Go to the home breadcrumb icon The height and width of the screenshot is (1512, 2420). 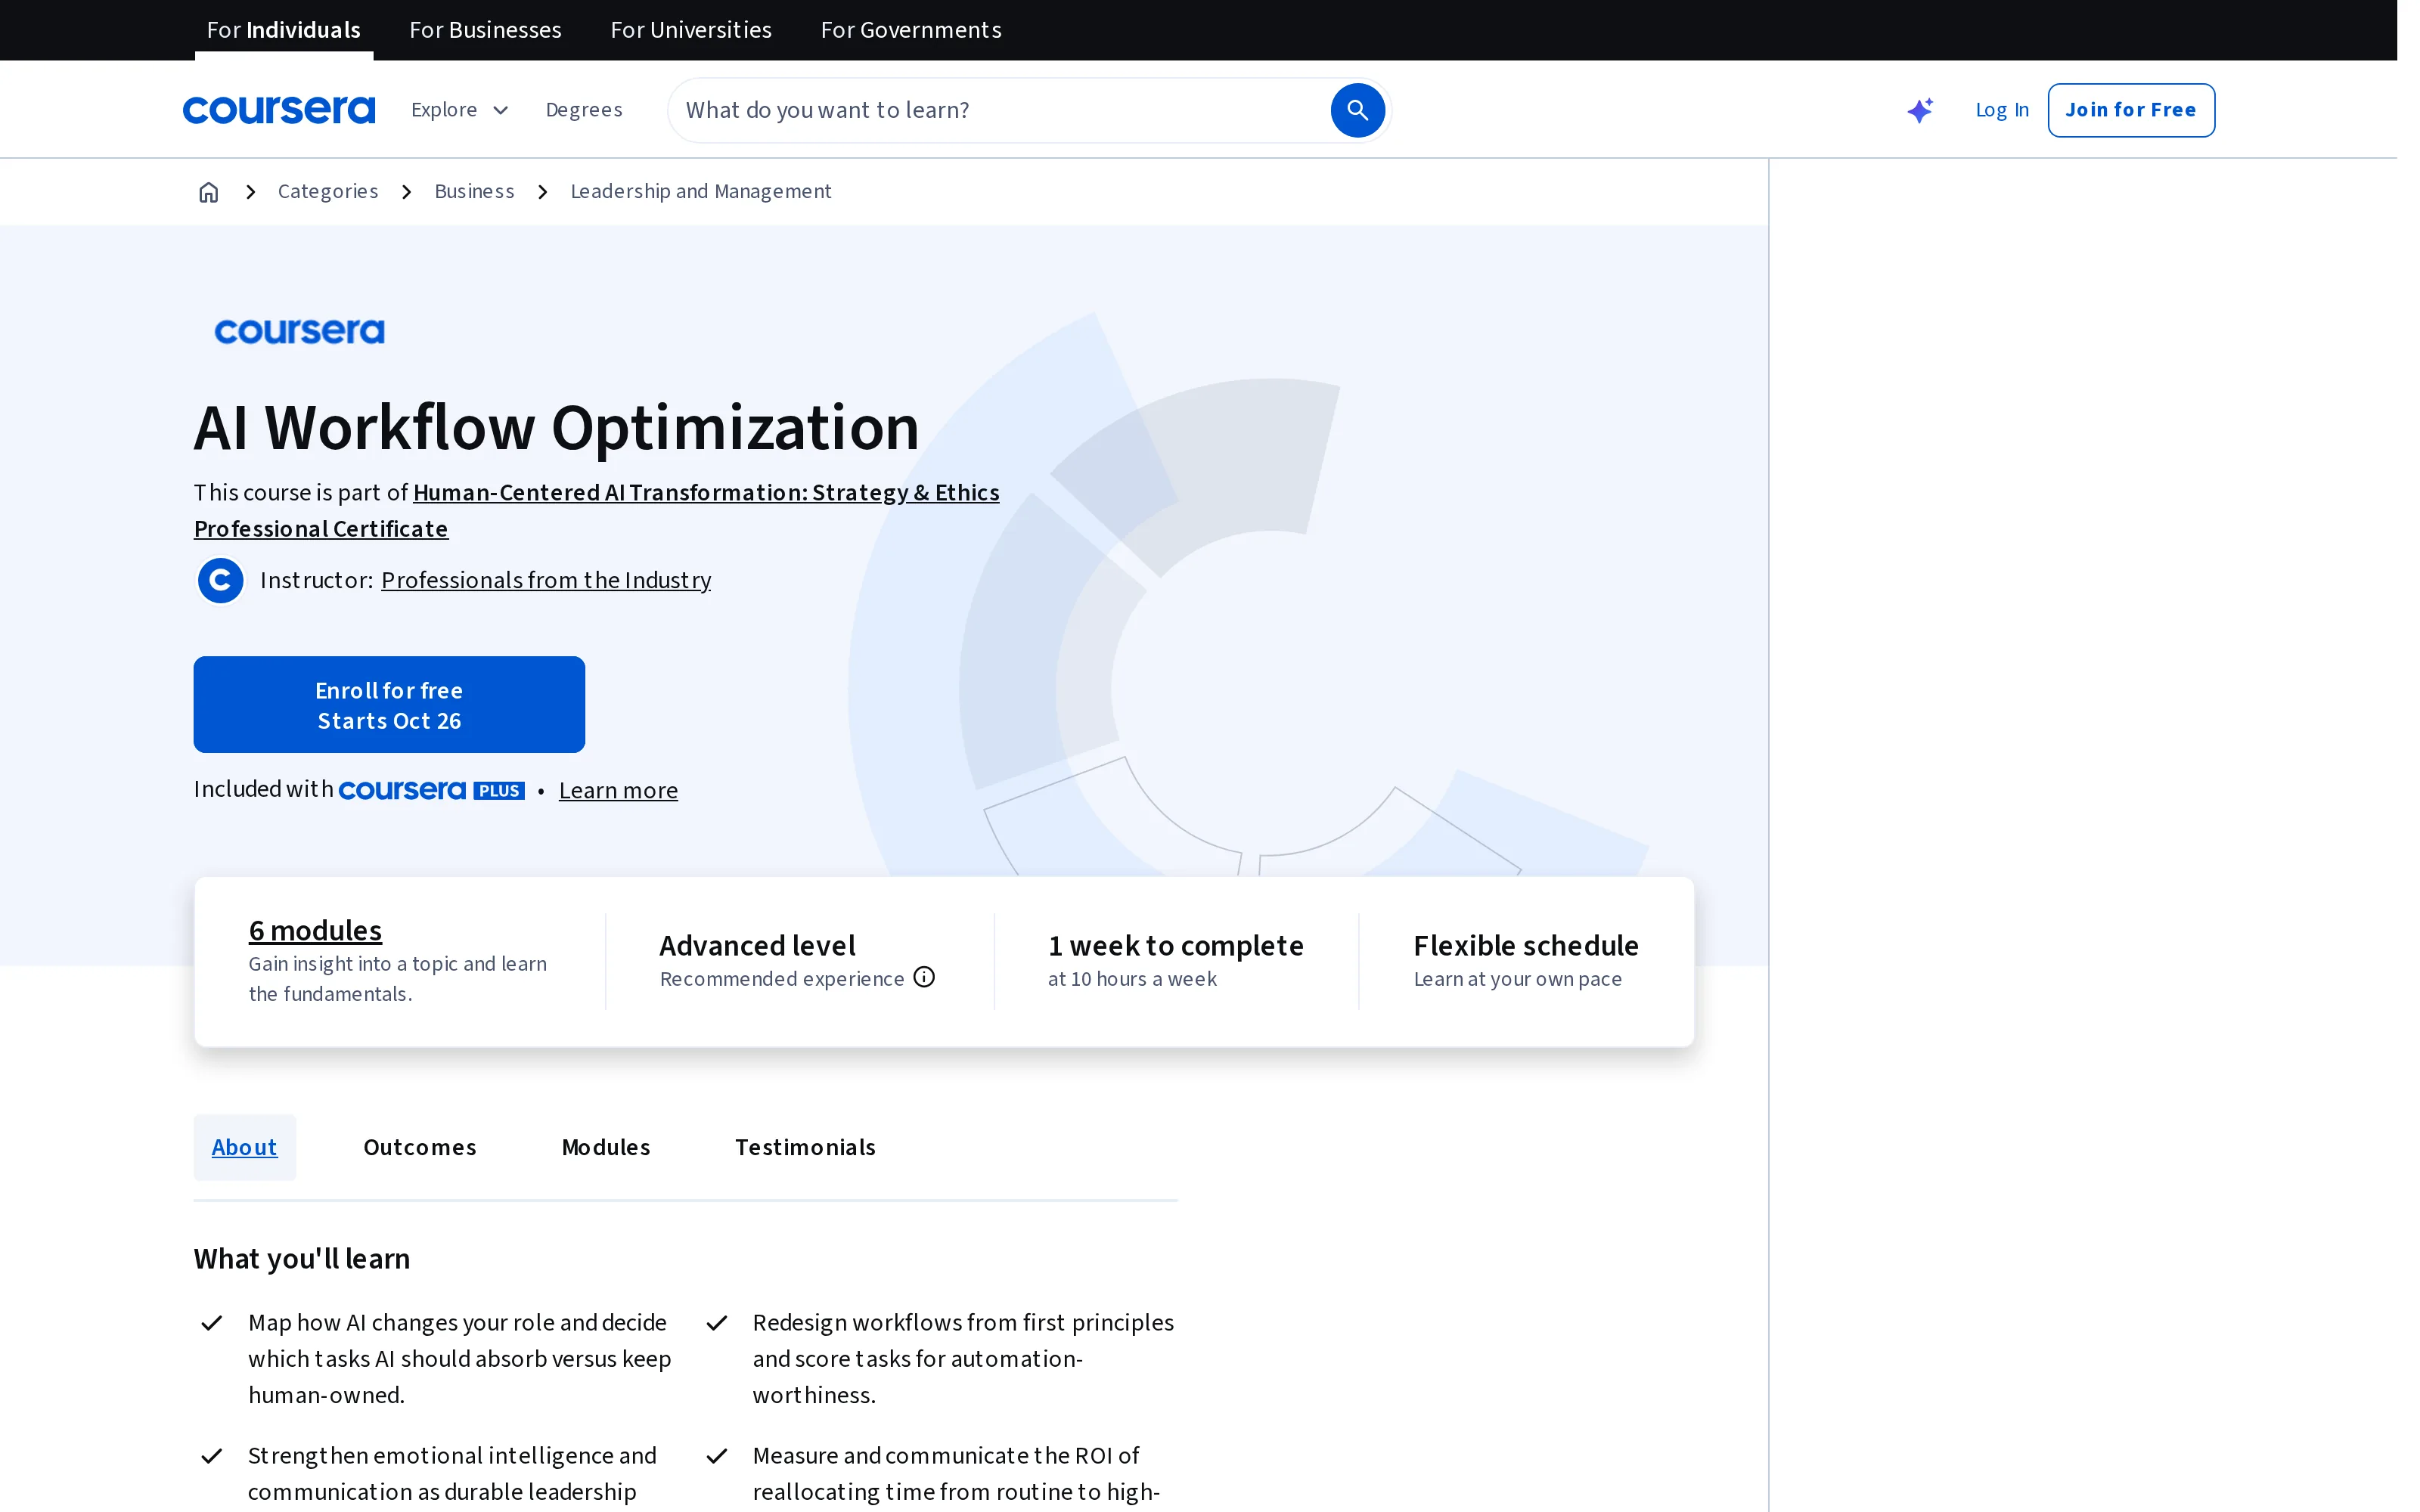208,192
